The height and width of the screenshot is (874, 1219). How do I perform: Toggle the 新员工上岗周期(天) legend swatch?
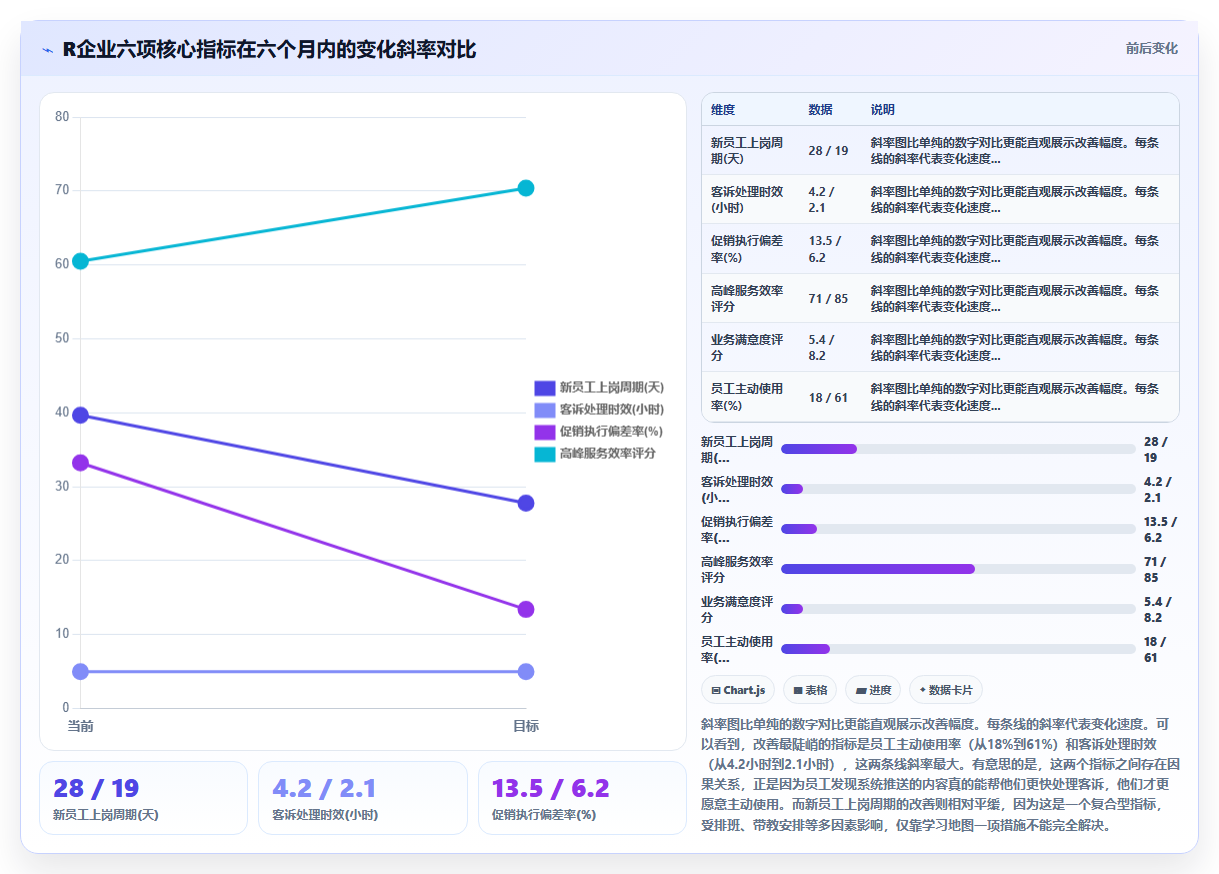[x=544, y=387]
